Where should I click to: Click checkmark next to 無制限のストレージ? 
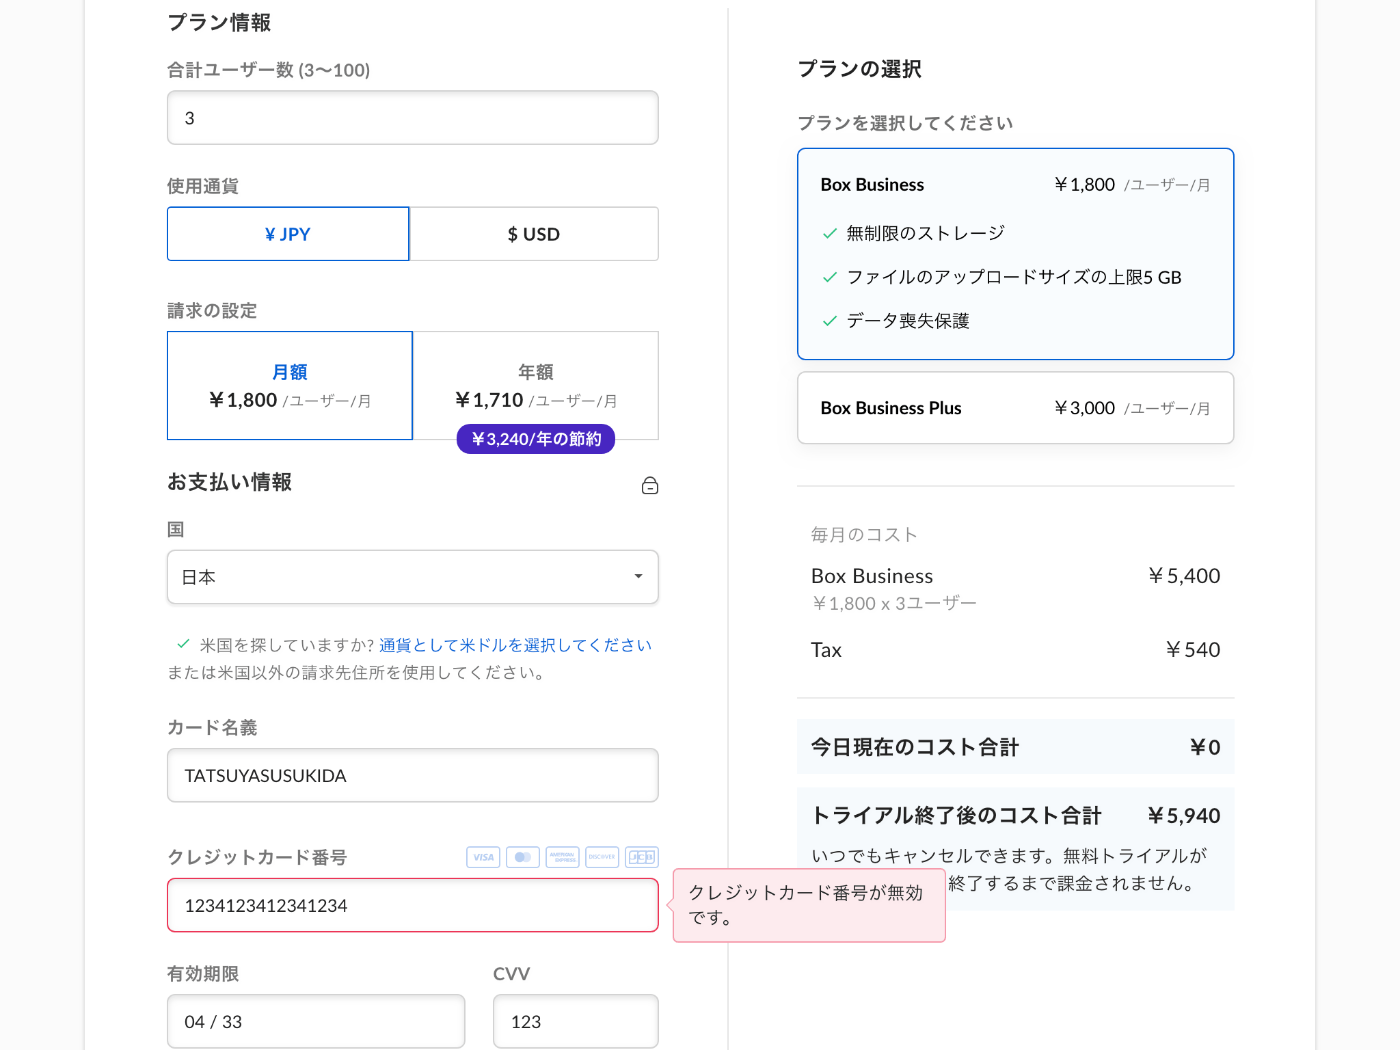click(x=829, y=234)
